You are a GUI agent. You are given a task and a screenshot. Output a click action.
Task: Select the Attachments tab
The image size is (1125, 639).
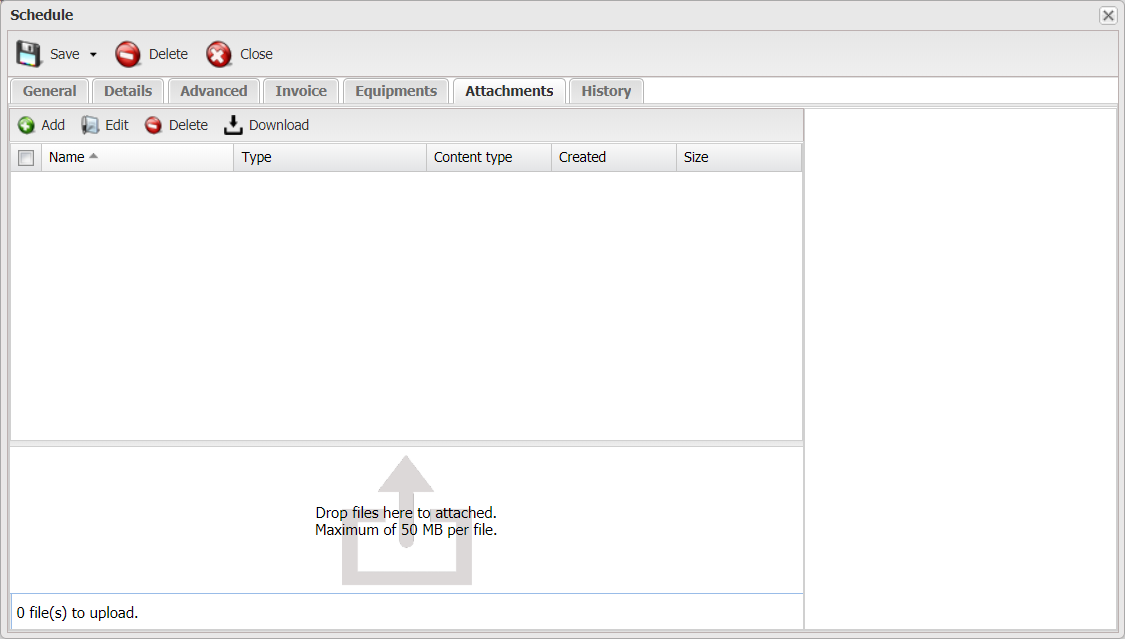point(509,91)
